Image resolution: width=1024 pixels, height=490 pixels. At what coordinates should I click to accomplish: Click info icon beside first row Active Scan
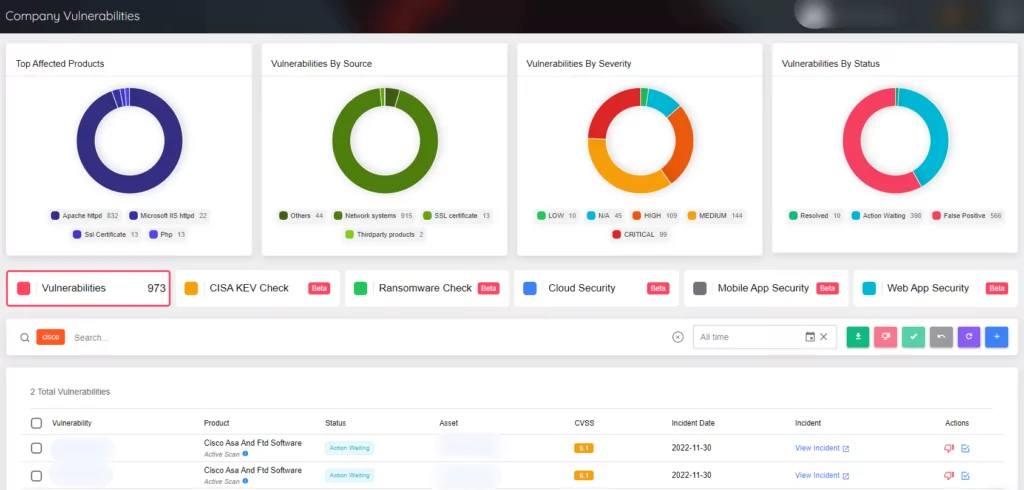[246, 453]
